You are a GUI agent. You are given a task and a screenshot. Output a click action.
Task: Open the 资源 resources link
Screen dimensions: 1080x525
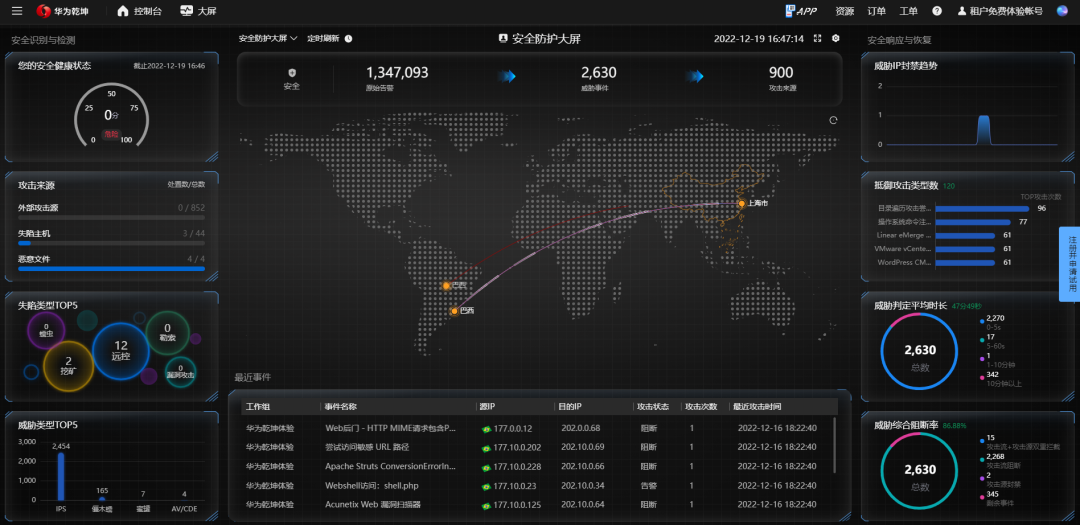pos(845,11)
